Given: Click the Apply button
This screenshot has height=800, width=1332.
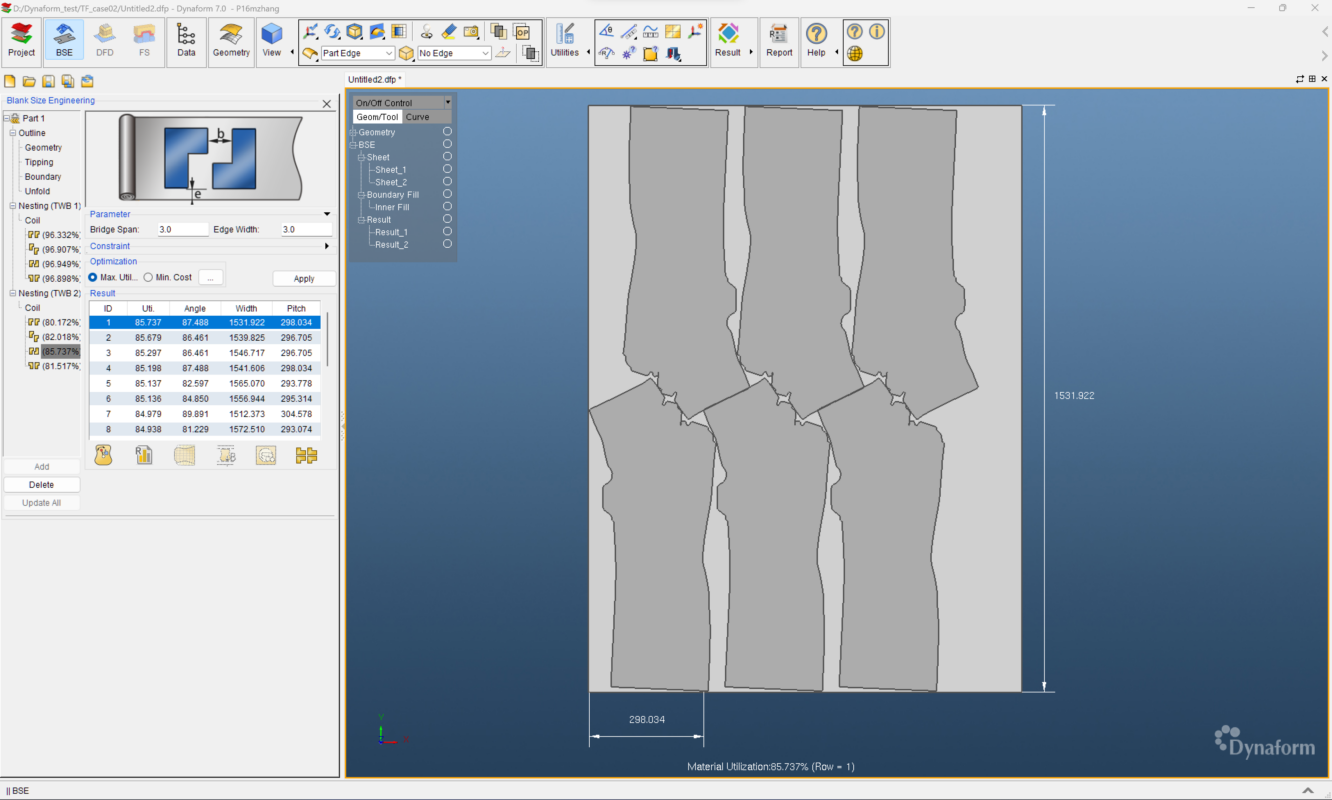Looking at the screenshot, I should click(x=304, y=279).
